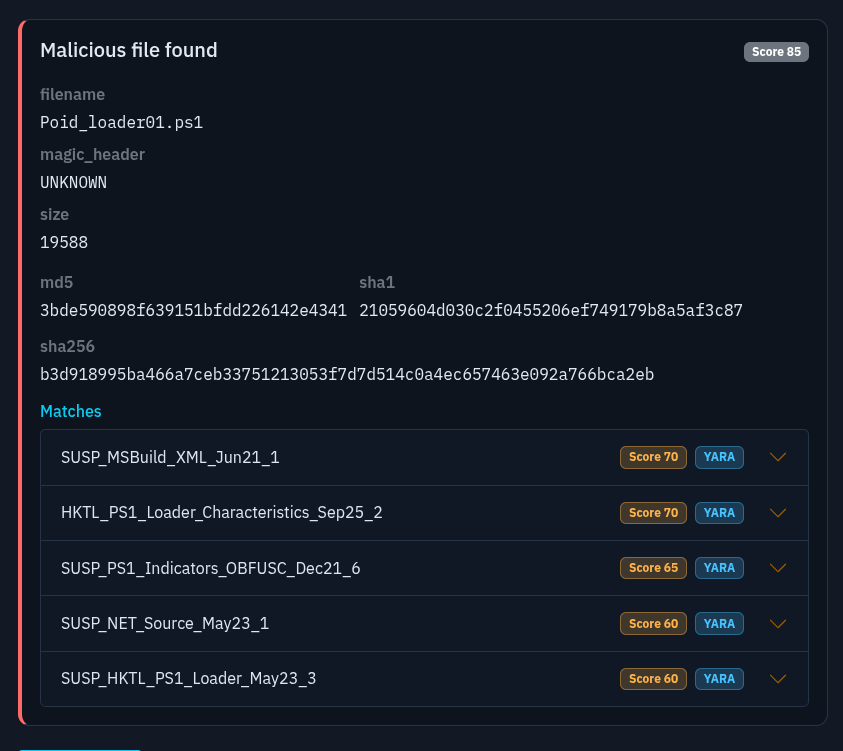Select the filename Poid_loader01.ps1
This screenshot has width=843, height=751.
pyautogui.click(x=121, y=122)
